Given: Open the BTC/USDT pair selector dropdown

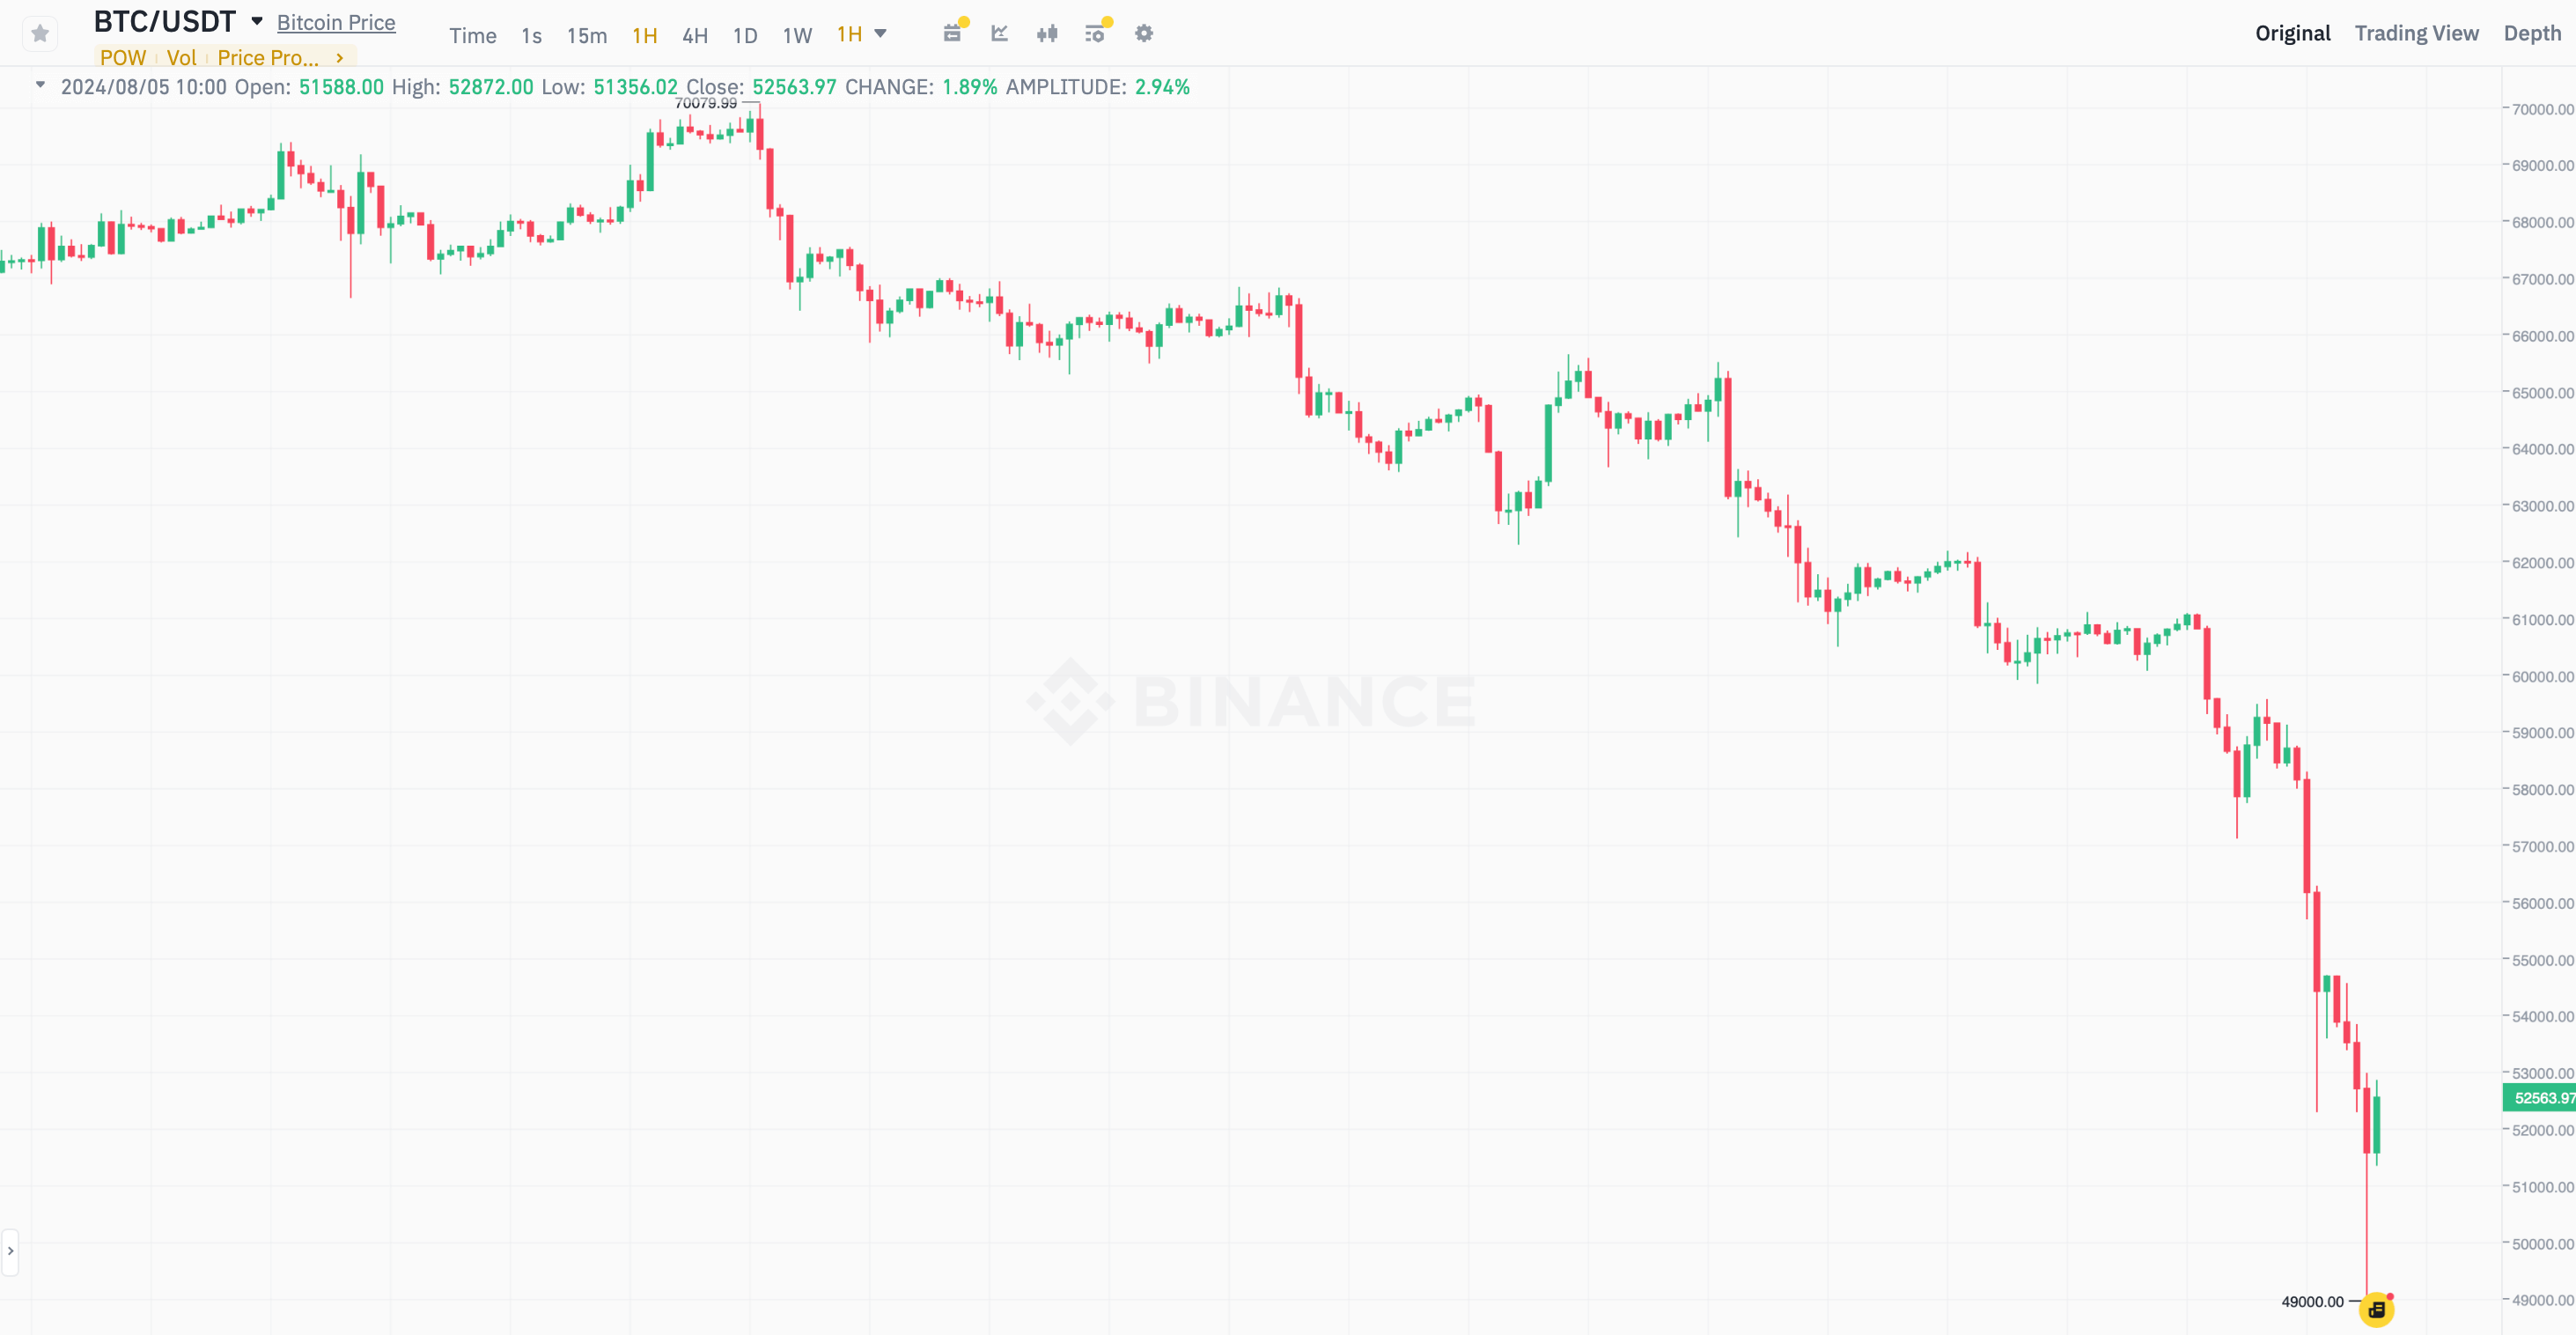Looking at the screenshot, I should [257, 21].
